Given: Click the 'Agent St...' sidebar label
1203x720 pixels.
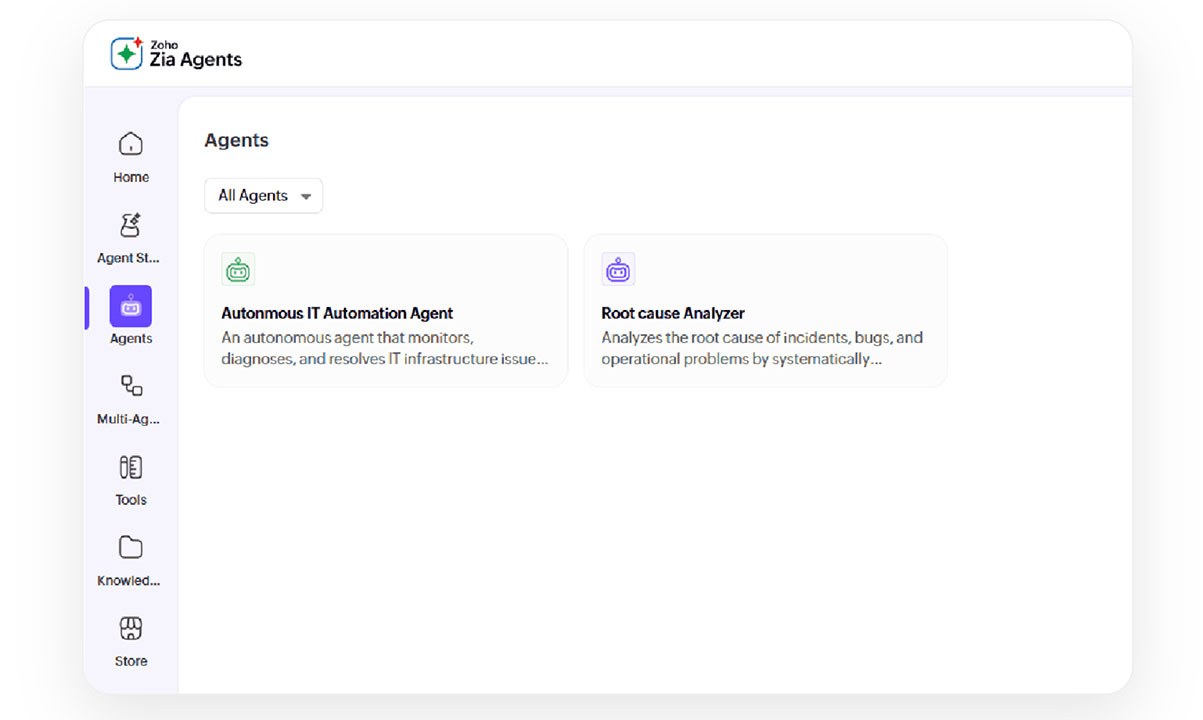Looking at the screenshot, I should tap(129, 258).
